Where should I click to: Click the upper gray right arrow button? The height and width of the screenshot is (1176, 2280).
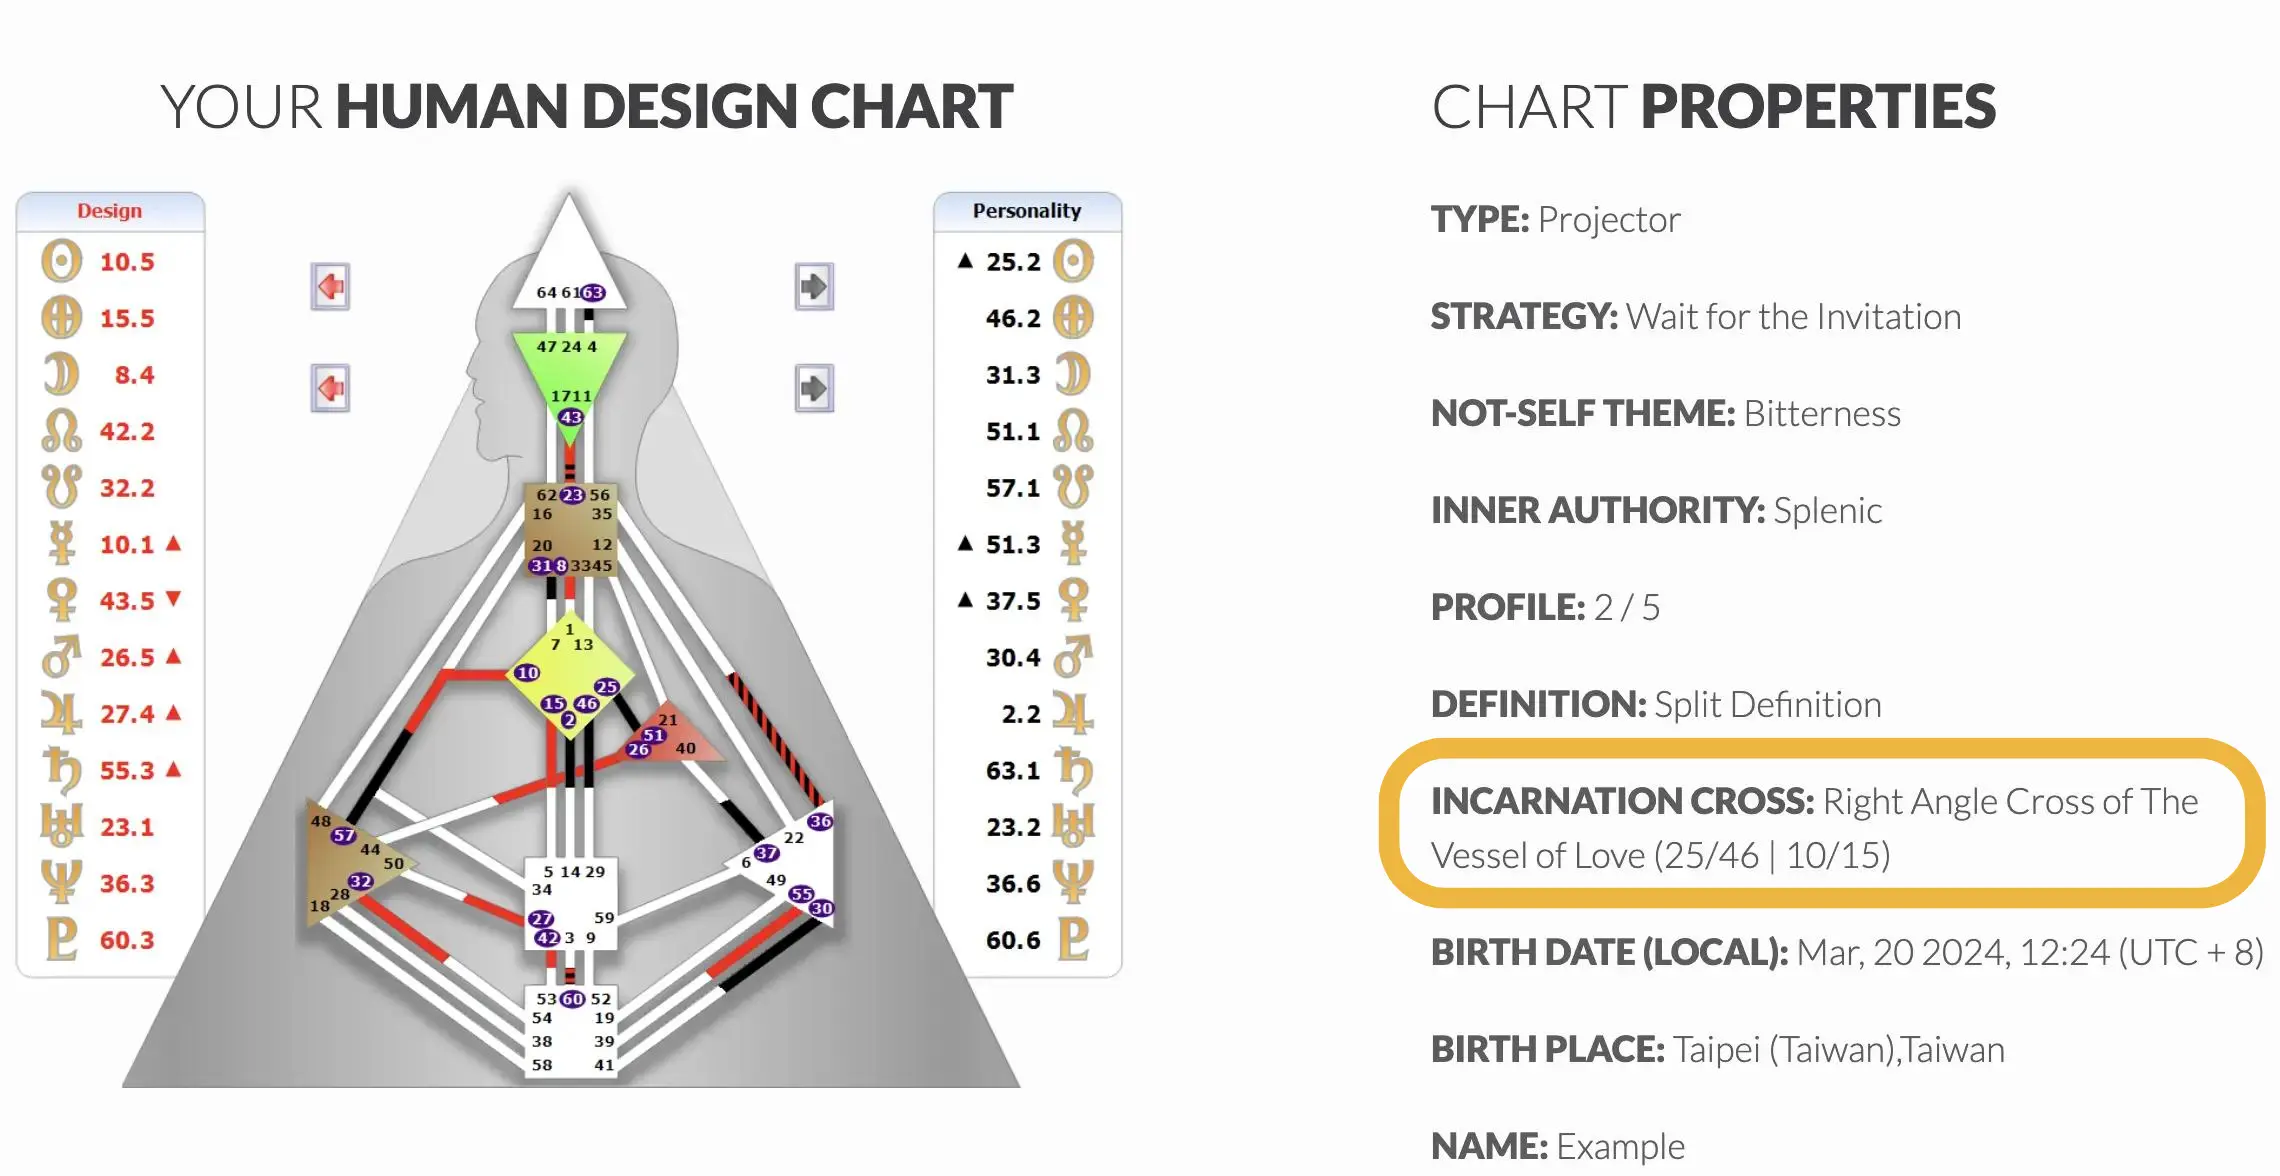click(x=814, y=287)
